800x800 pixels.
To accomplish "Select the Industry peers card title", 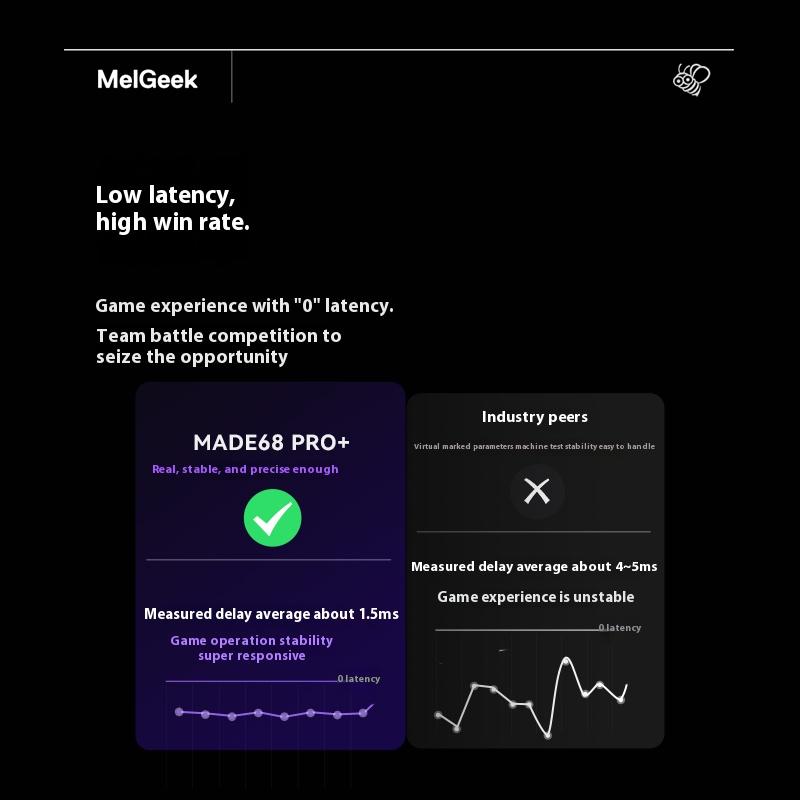I will [535, 417].
